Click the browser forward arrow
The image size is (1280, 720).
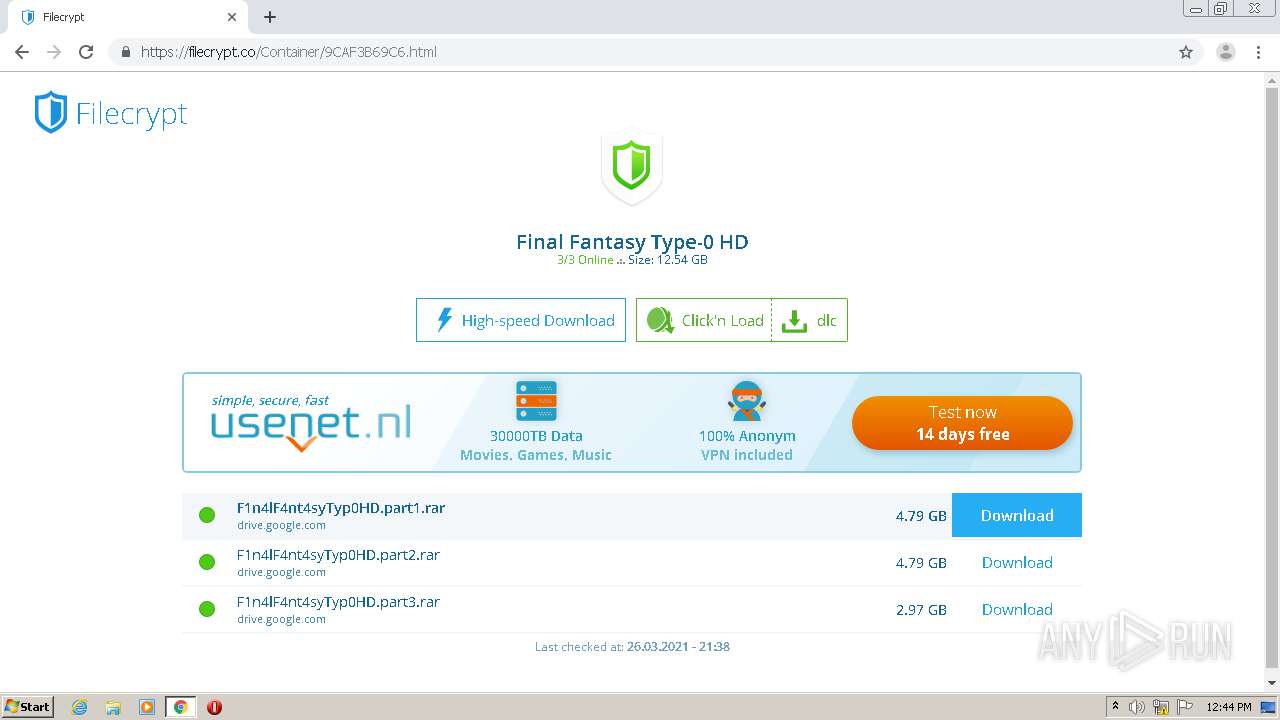(x=54, y=52)
